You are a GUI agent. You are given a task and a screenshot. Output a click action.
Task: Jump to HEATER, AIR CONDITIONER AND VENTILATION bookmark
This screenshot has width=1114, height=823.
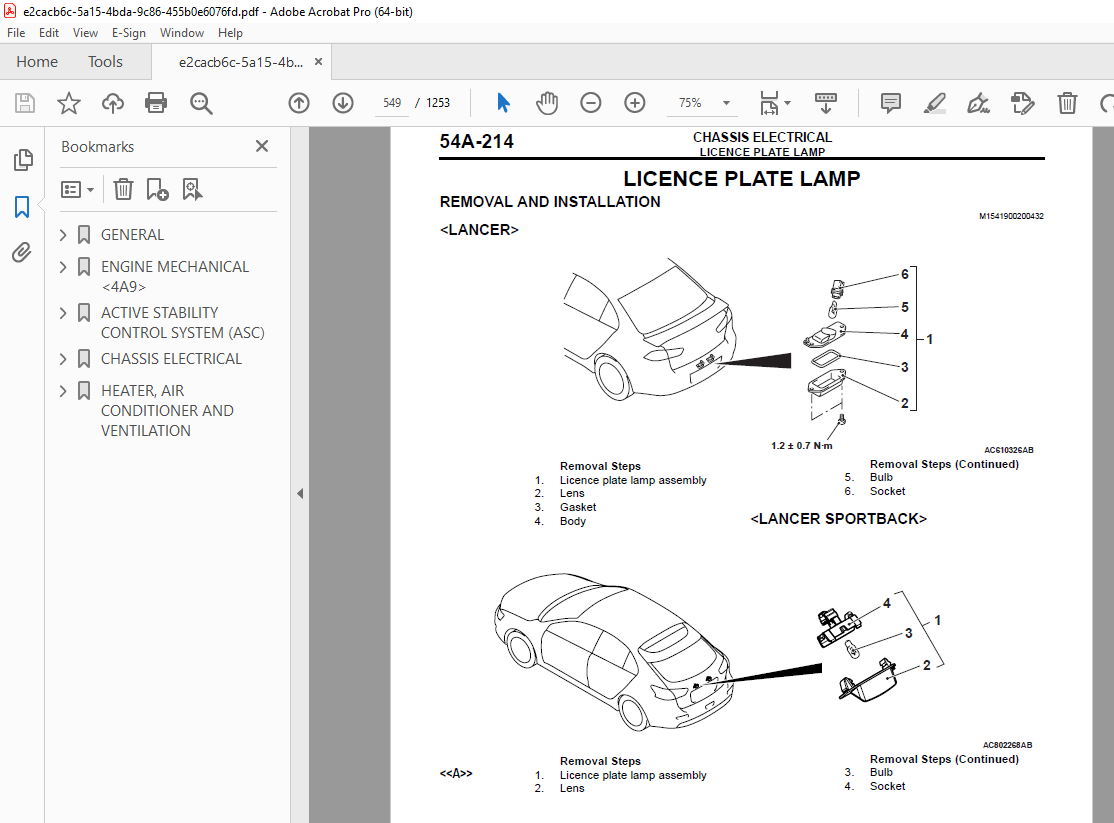[167, 411]
